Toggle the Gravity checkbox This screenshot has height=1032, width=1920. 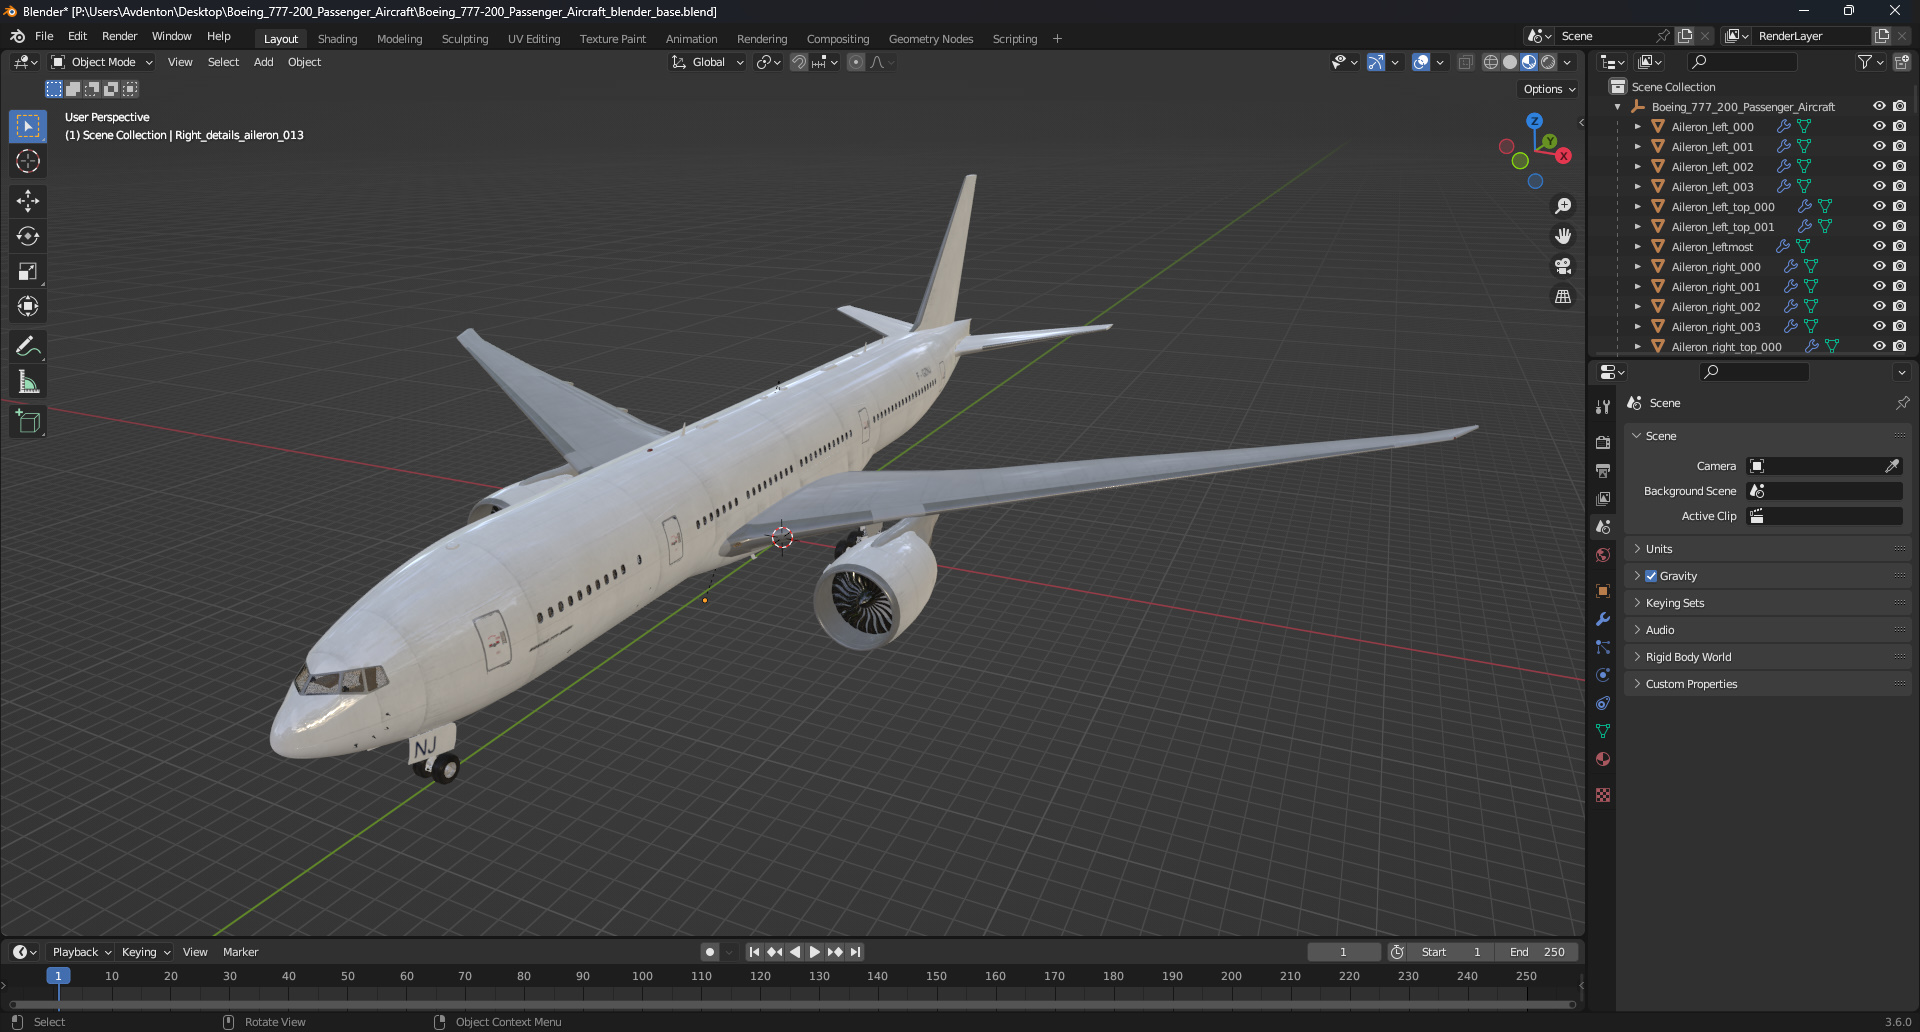[x=1651, y=576]
